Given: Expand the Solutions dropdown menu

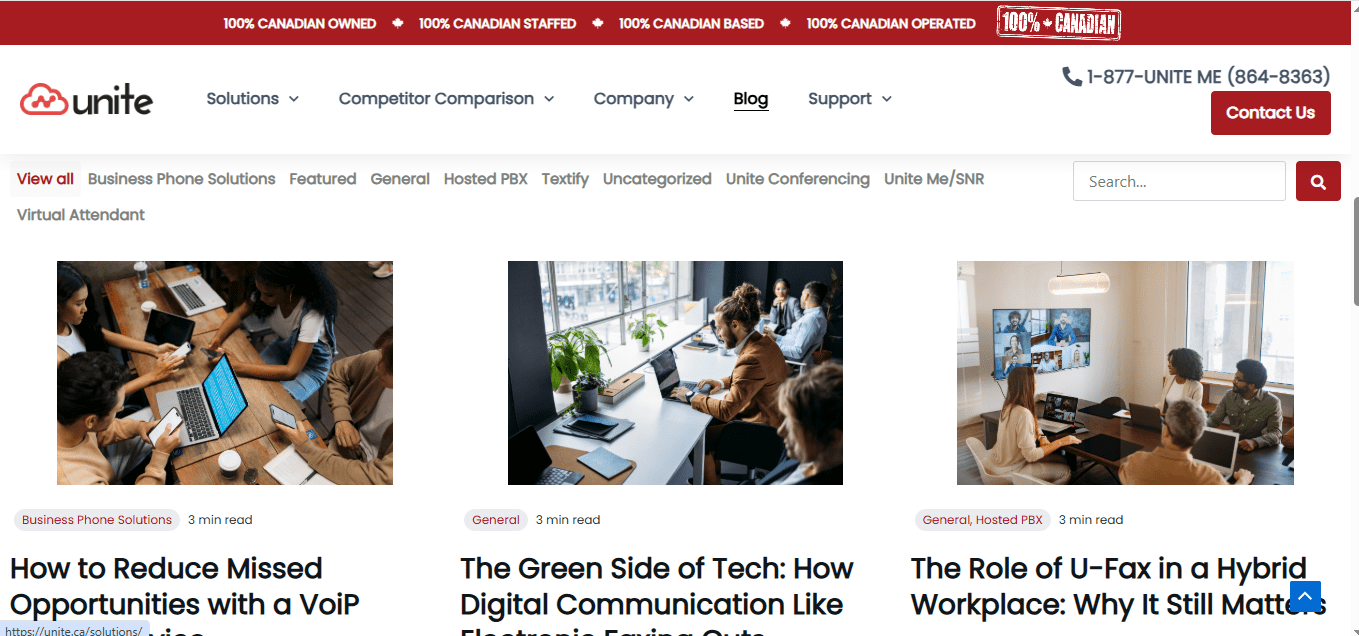Looking at the screenshot, I should (253, 98).
